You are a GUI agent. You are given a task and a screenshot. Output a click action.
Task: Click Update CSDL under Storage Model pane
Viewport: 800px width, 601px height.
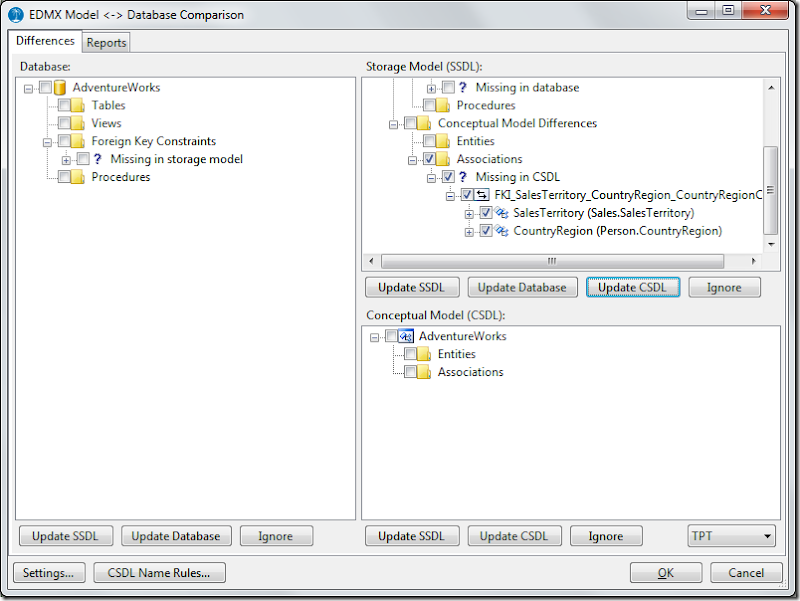[633, 287]
